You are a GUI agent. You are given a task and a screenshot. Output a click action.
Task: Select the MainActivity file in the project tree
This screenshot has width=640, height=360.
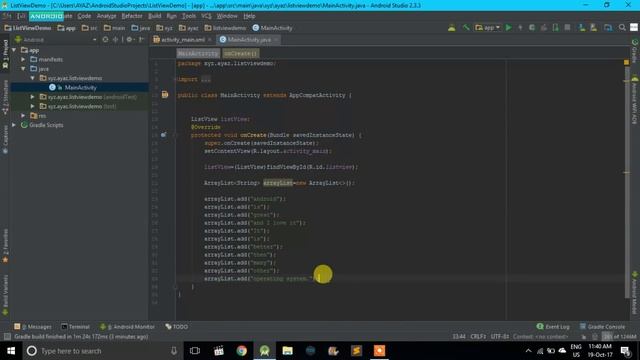coord(80,87)
